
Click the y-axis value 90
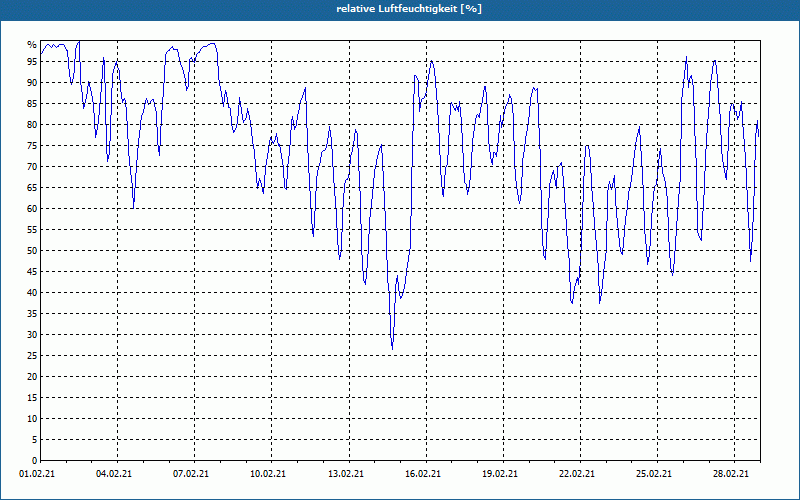point(32,83)
